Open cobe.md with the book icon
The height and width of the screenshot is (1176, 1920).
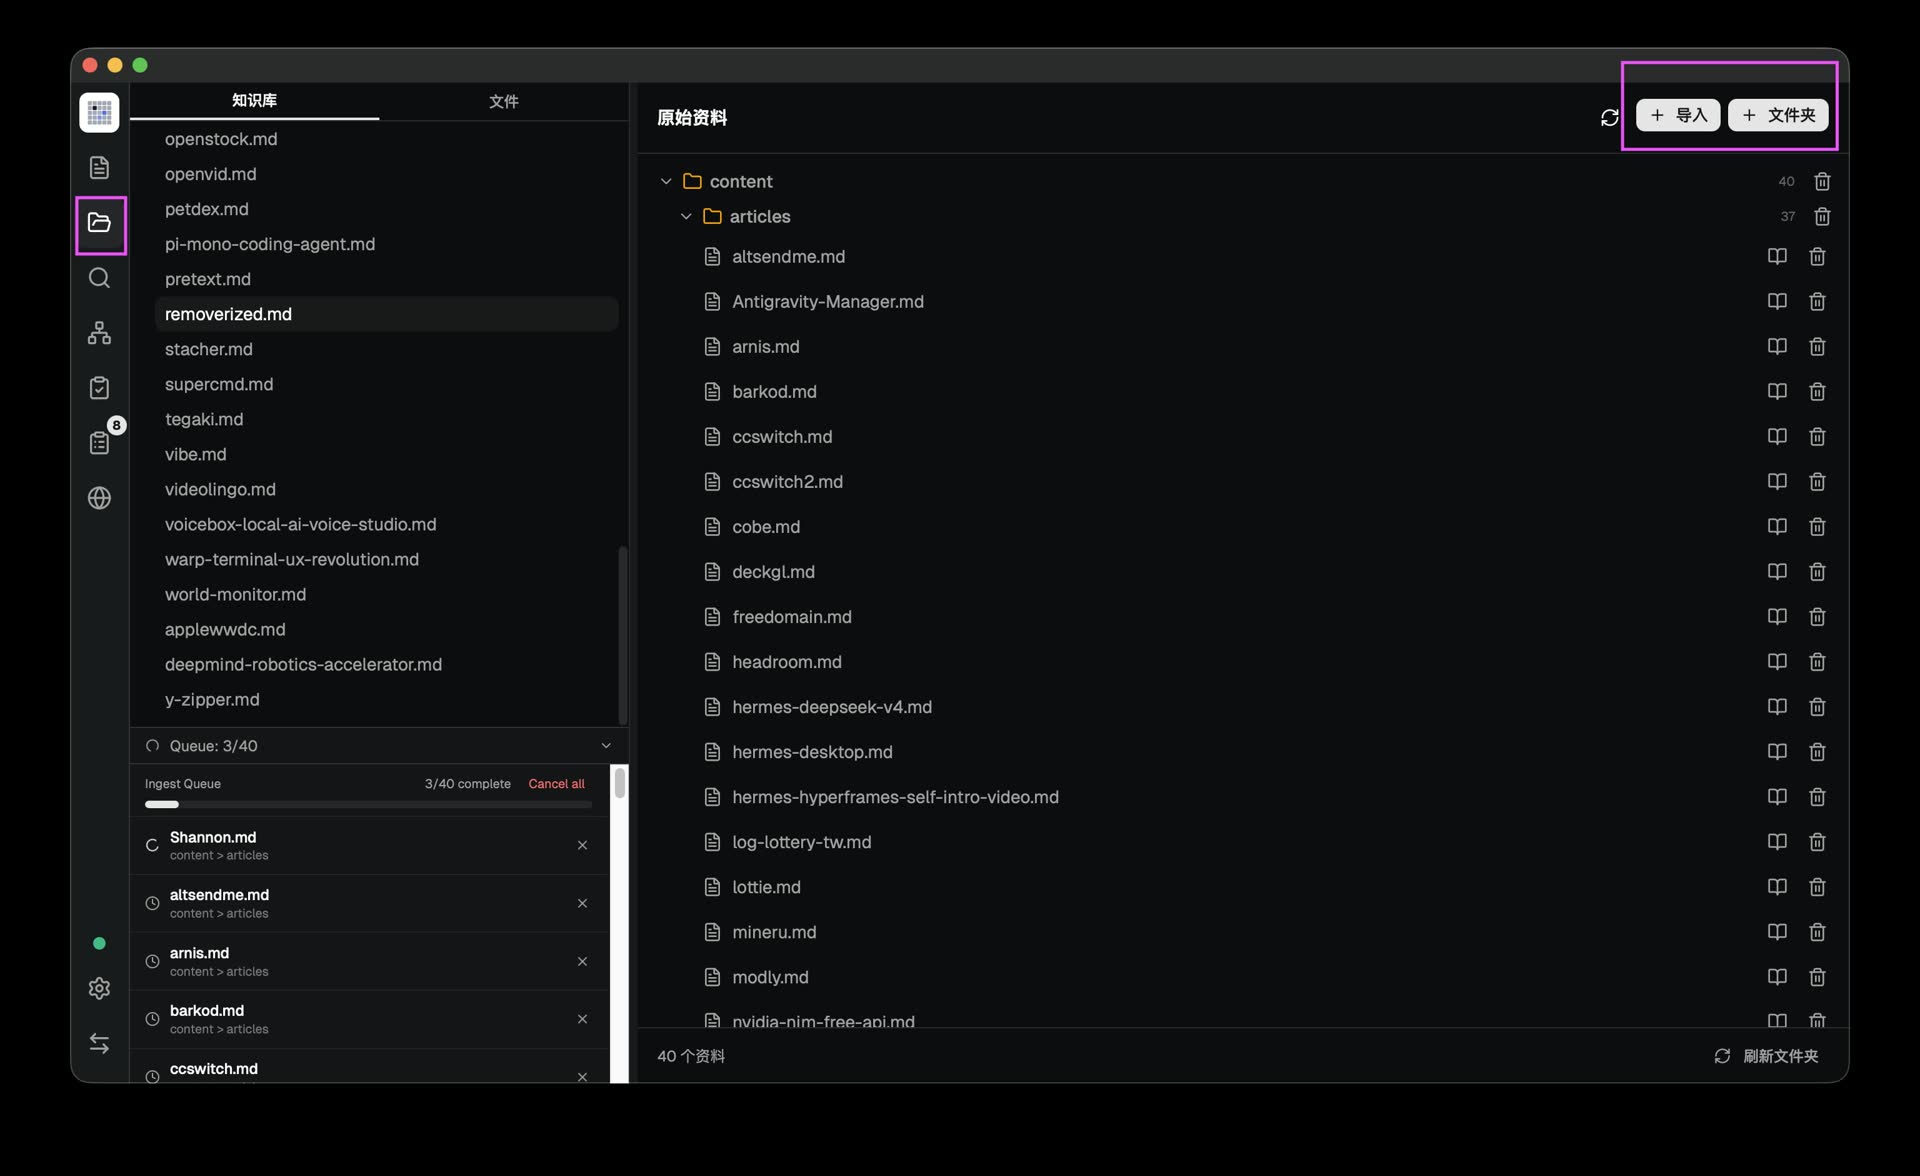pos(1777,526)
